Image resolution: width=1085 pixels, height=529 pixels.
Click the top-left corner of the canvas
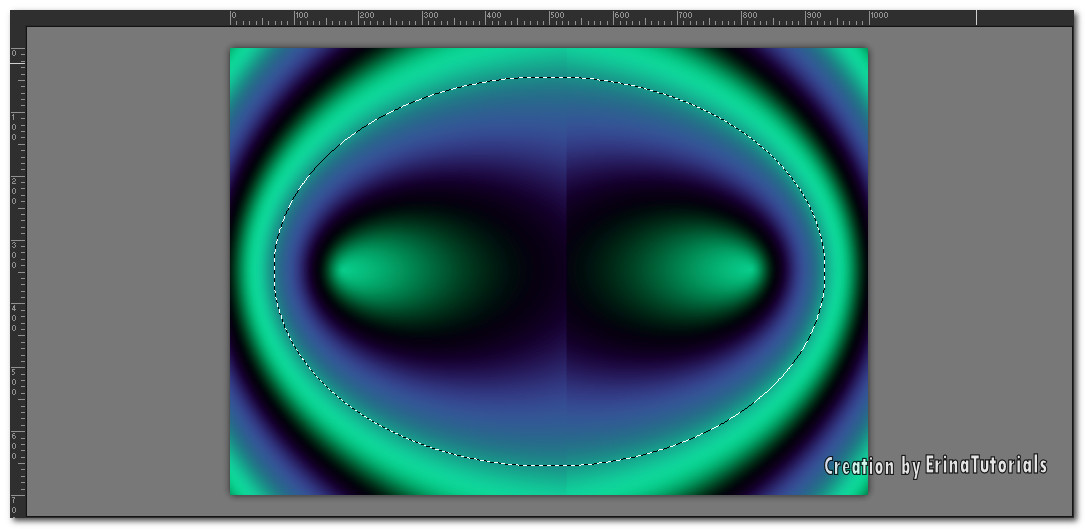tap(232, 50)
